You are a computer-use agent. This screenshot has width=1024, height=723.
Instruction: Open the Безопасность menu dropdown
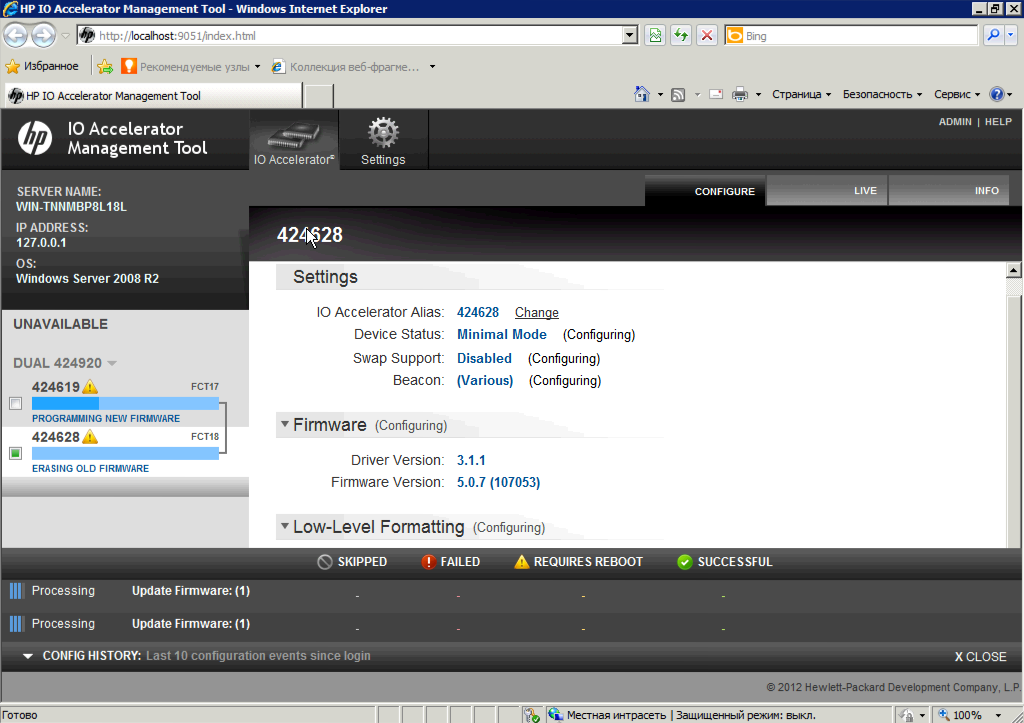(x=882, y=94)
